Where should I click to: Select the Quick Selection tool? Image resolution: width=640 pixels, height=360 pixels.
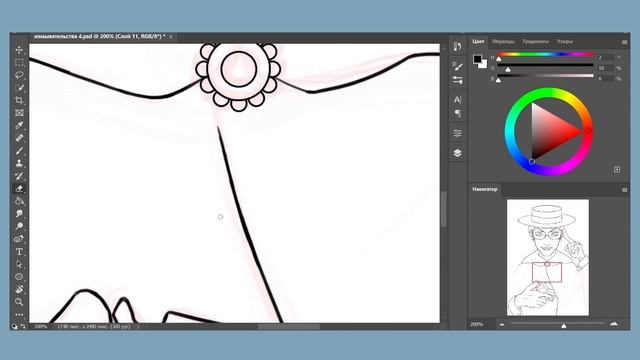(x=19, y=88)
